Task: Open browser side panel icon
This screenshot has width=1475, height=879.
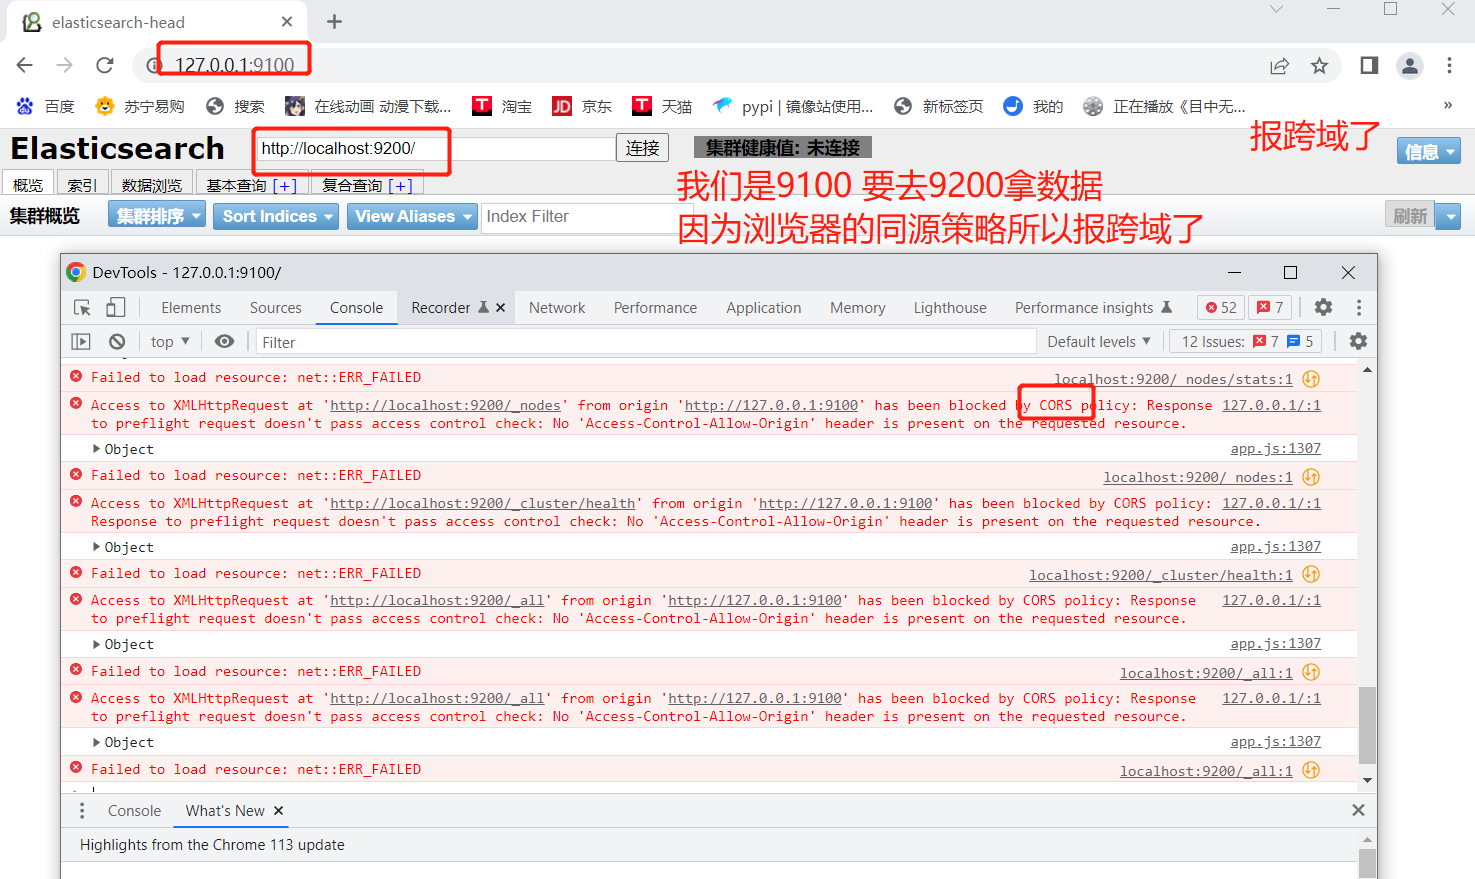Action: pos(1369,66)
